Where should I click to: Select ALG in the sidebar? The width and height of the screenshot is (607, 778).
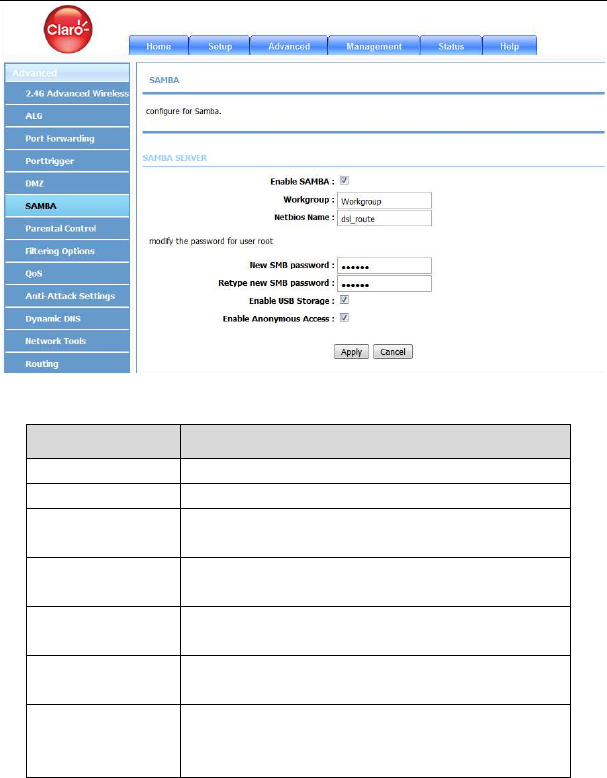67,116
